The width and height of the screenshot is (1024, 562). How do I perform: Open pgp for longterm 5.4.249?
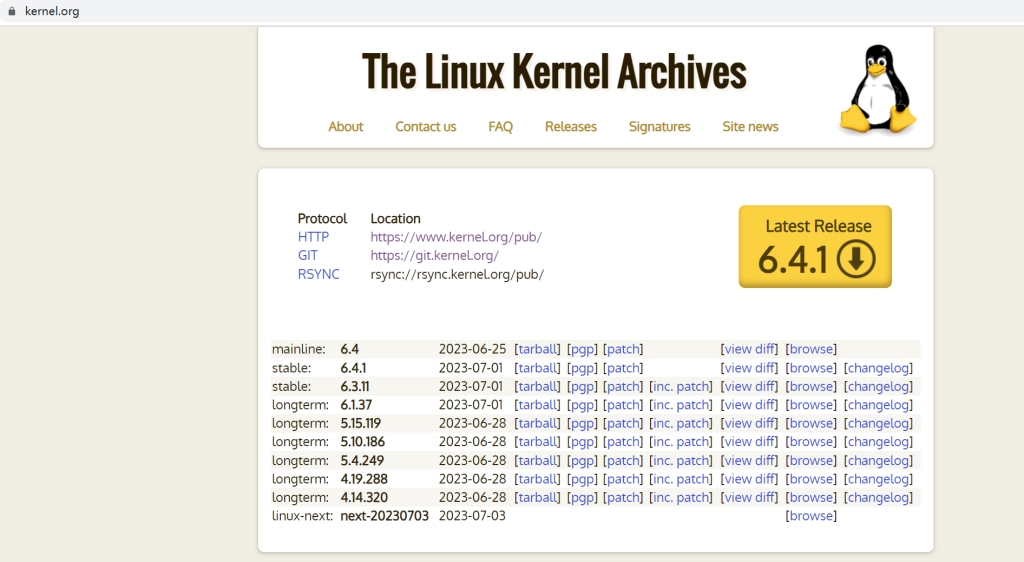click(x=582, y=461)
